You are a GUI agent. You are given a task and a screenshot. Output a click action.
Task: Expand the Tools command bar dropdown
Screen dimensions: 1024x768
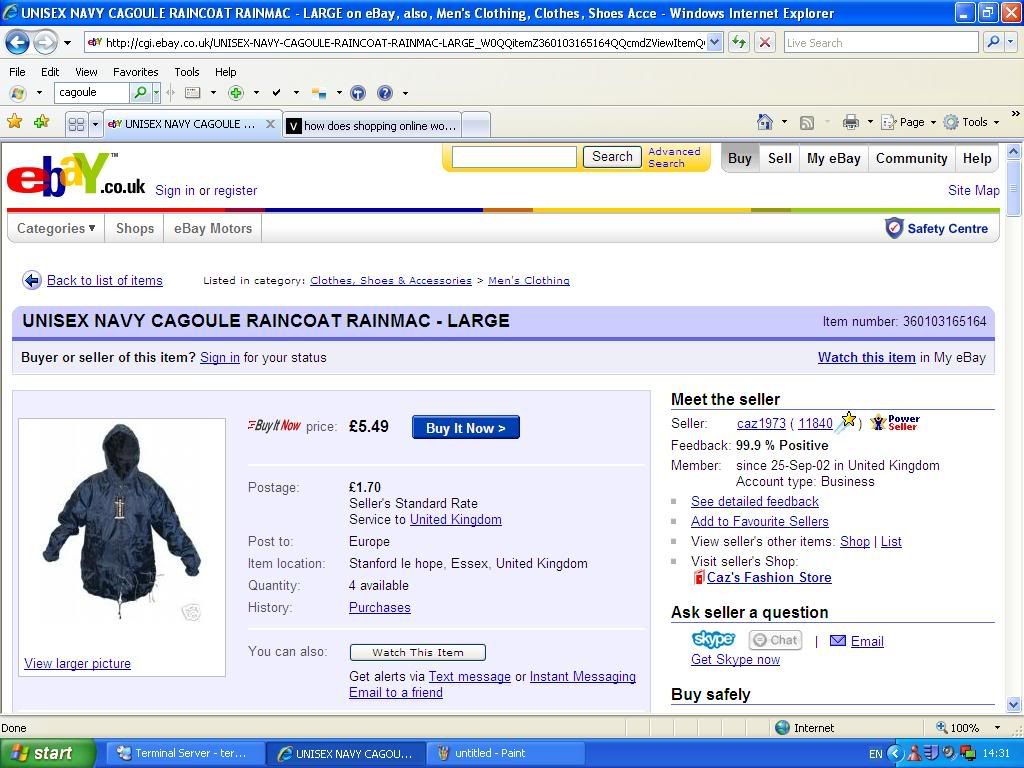tap(996, 122)
